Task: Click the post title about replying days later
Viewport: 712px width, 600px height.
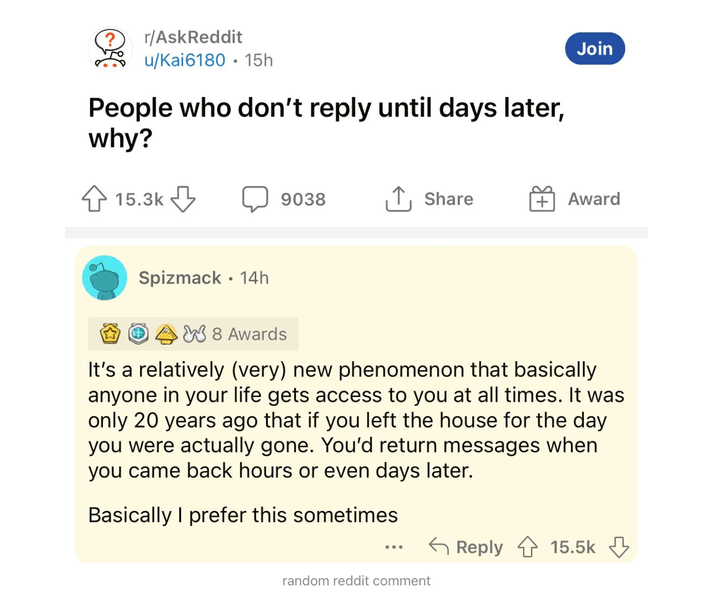Action: 326,123
